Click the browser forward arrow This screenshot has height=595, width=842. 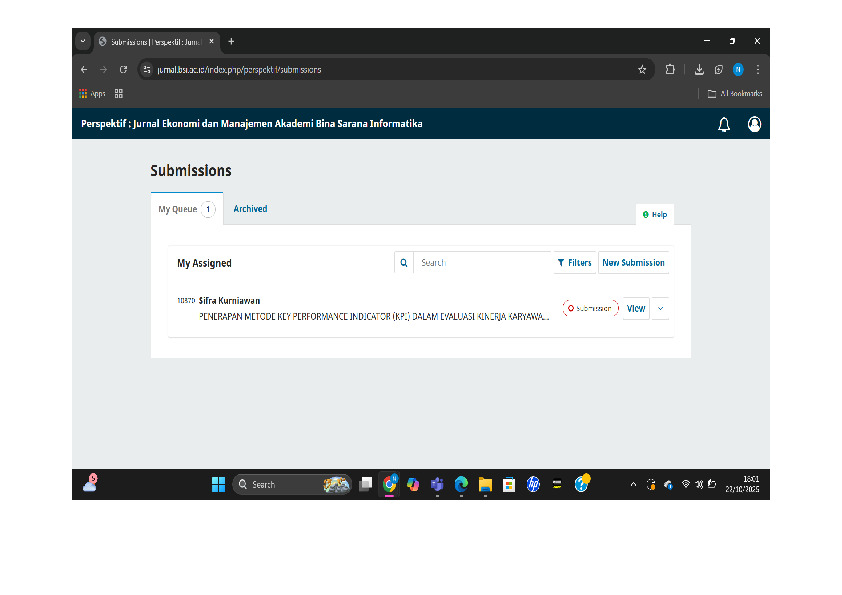103,70
